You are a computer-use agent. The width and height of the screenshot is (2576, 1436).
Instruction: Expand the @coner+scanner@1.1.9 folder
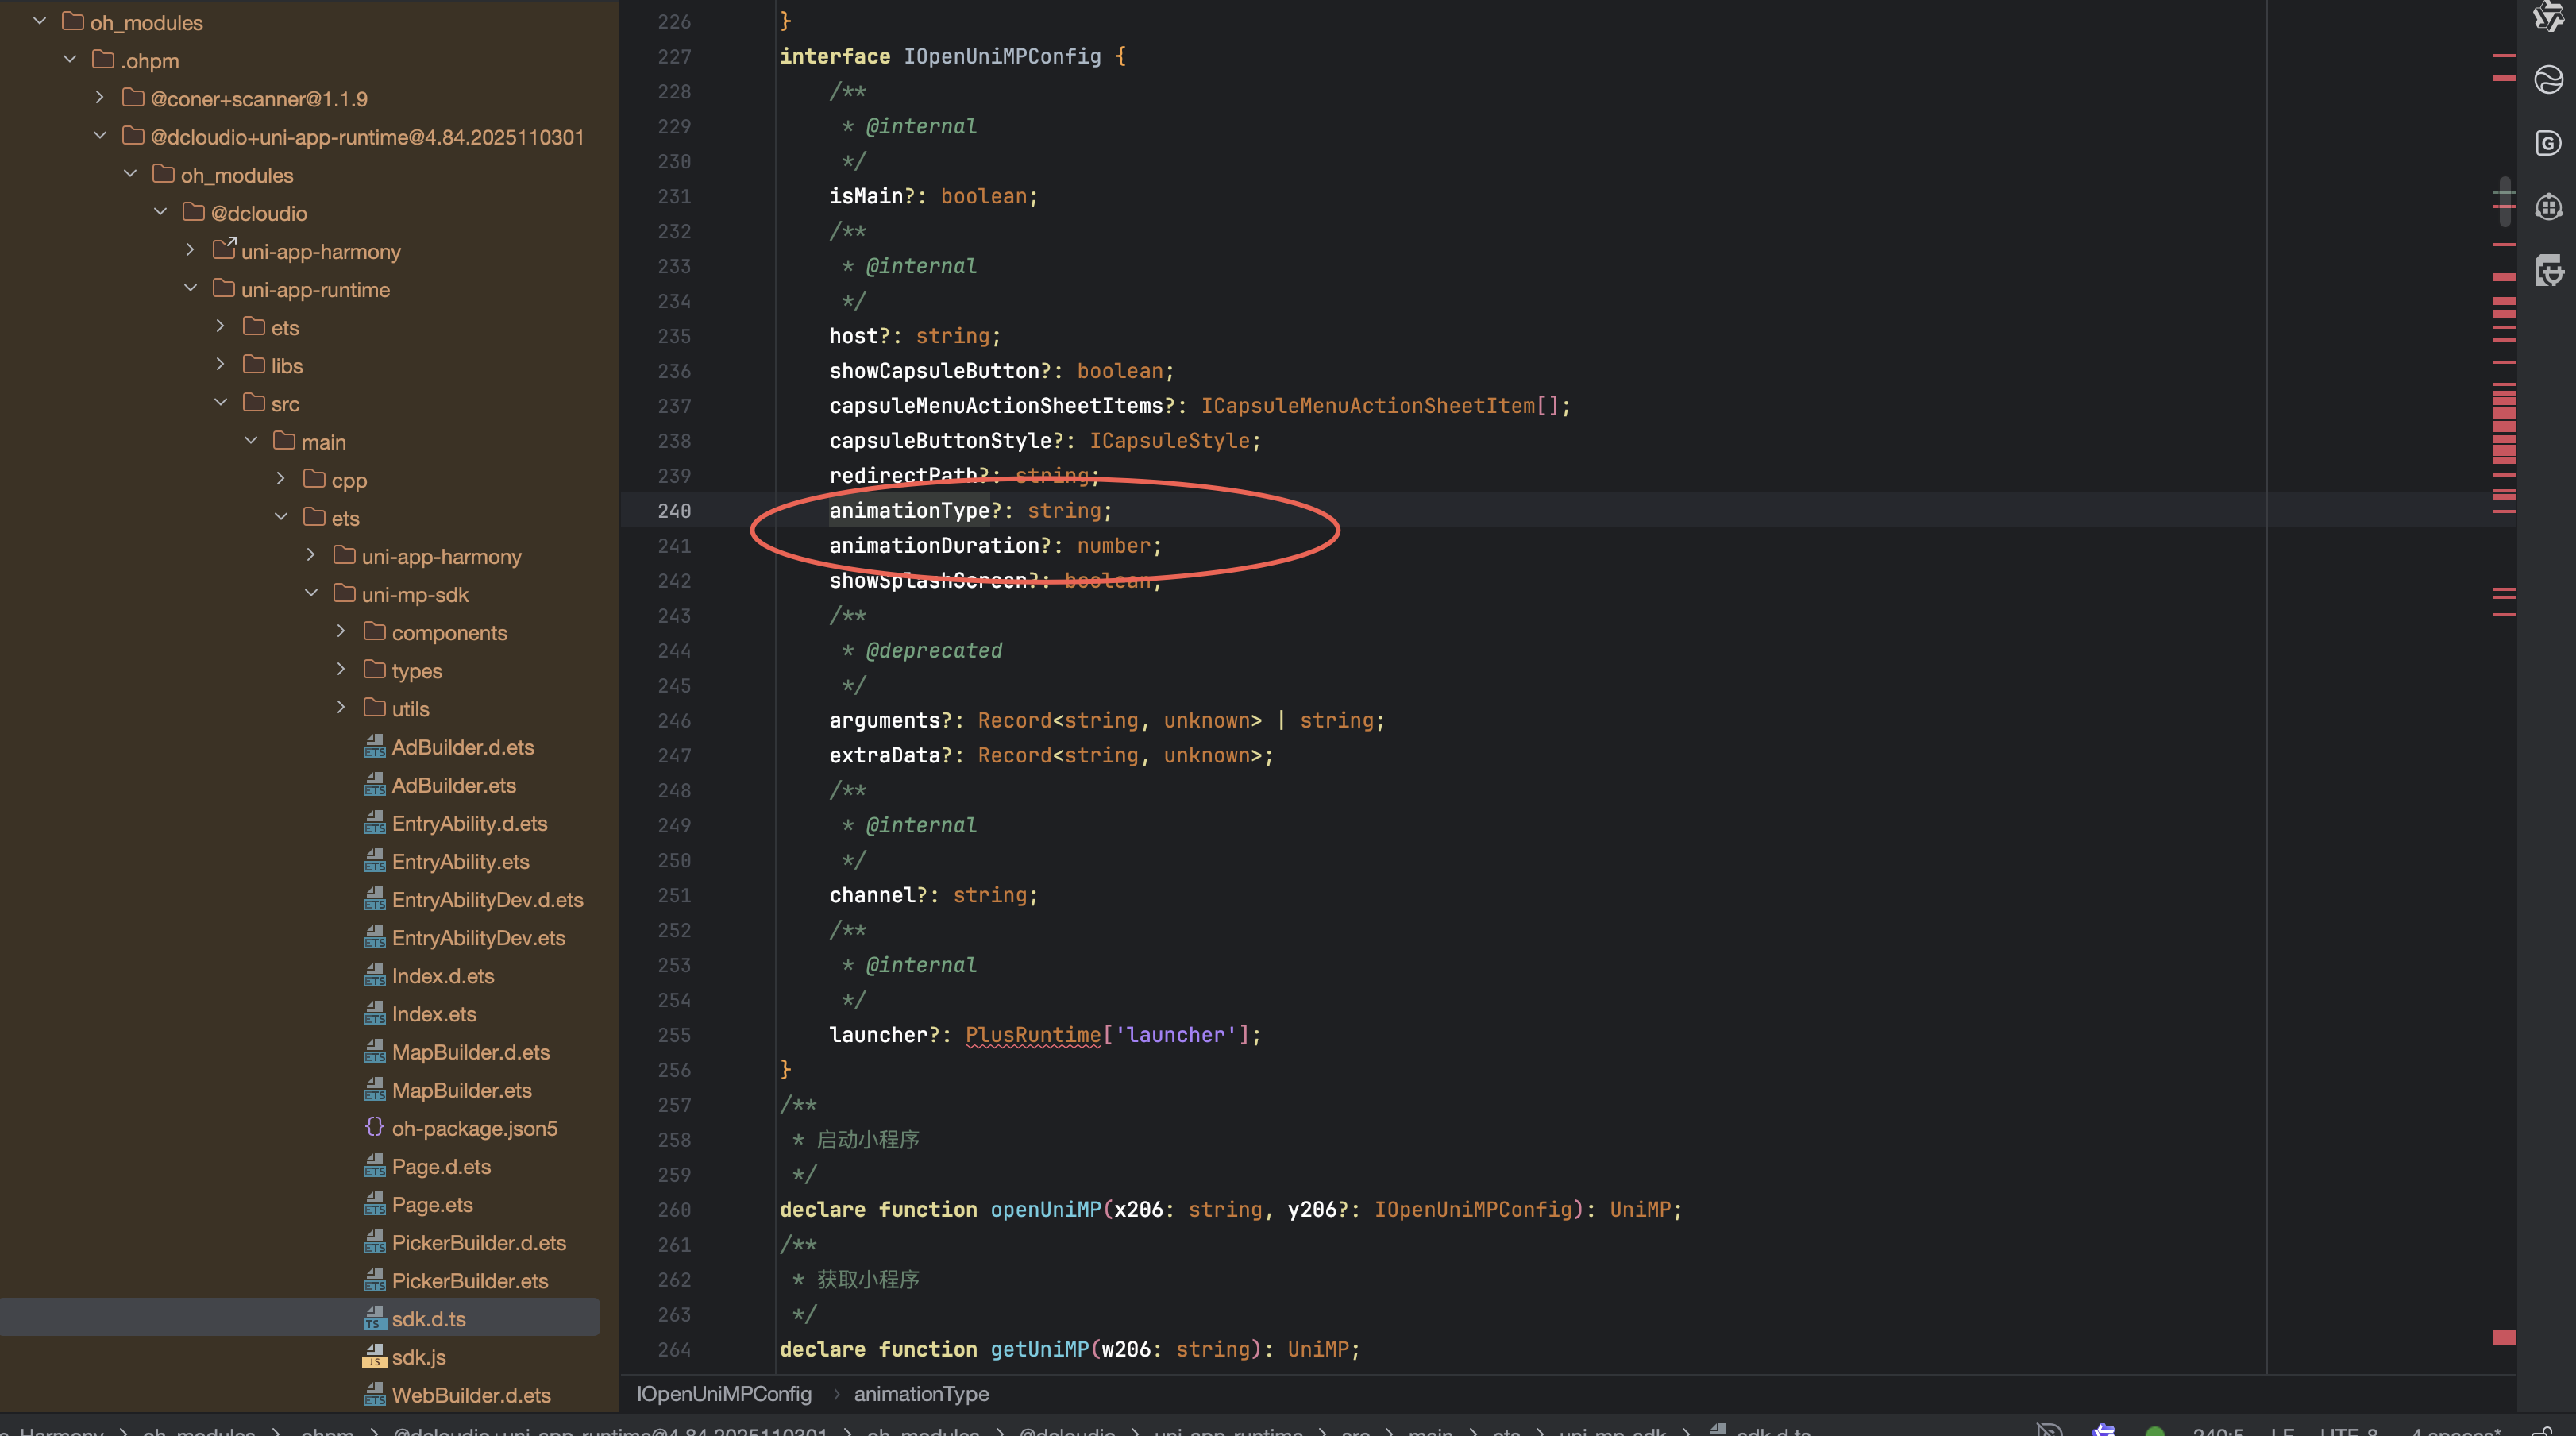(99, 97)
